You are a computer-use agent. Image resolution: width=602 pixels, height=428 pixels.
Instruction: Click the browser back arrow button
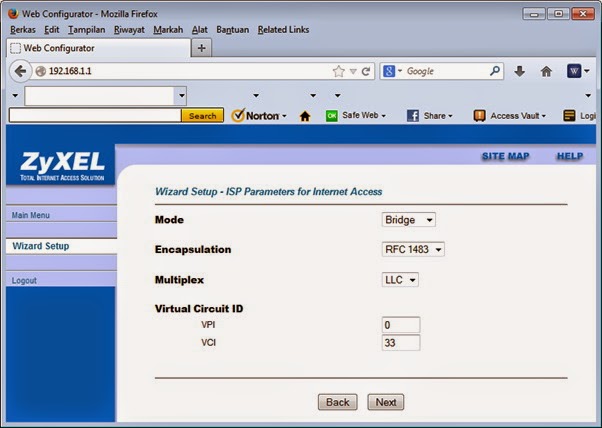[20, 71]
